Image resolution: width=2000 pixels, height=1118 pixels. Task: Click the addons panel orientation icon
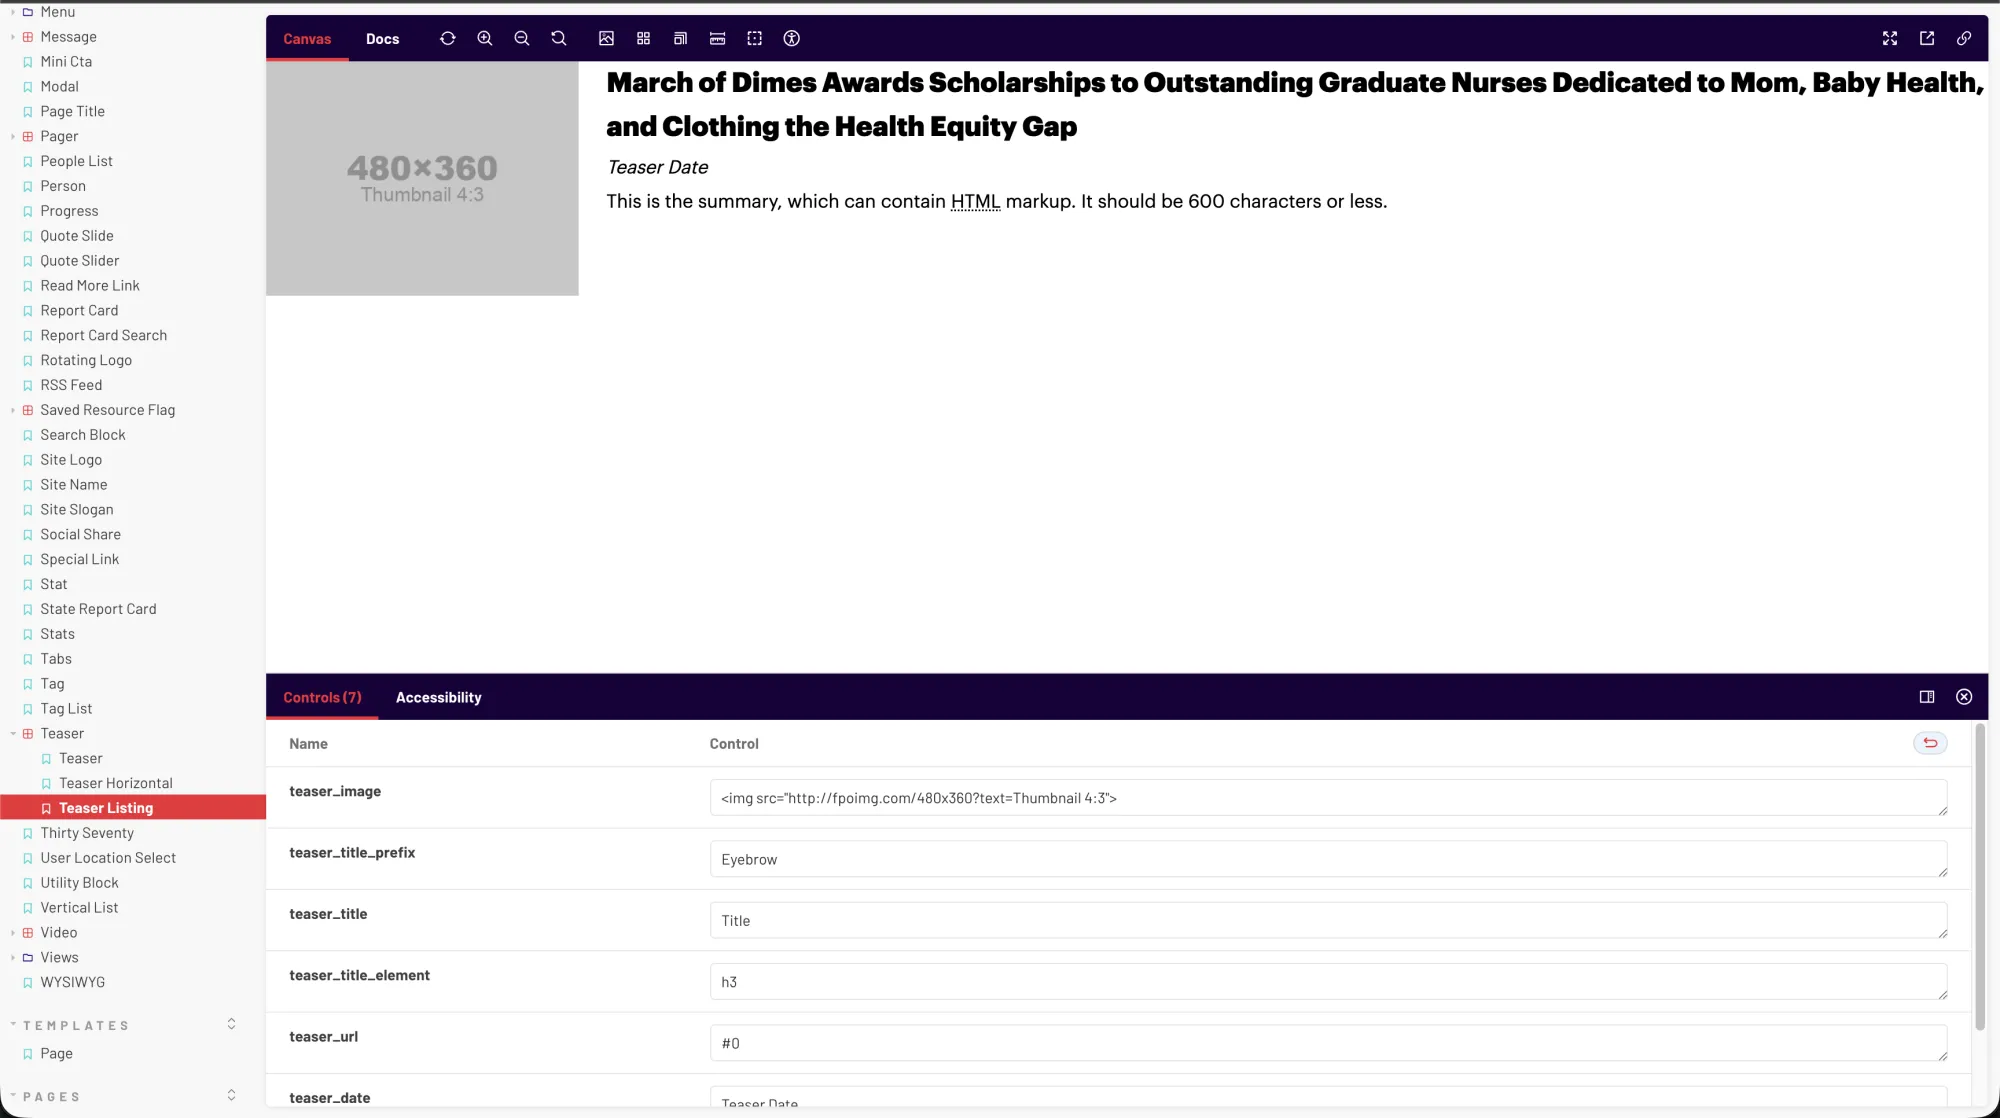point(1927,697)
